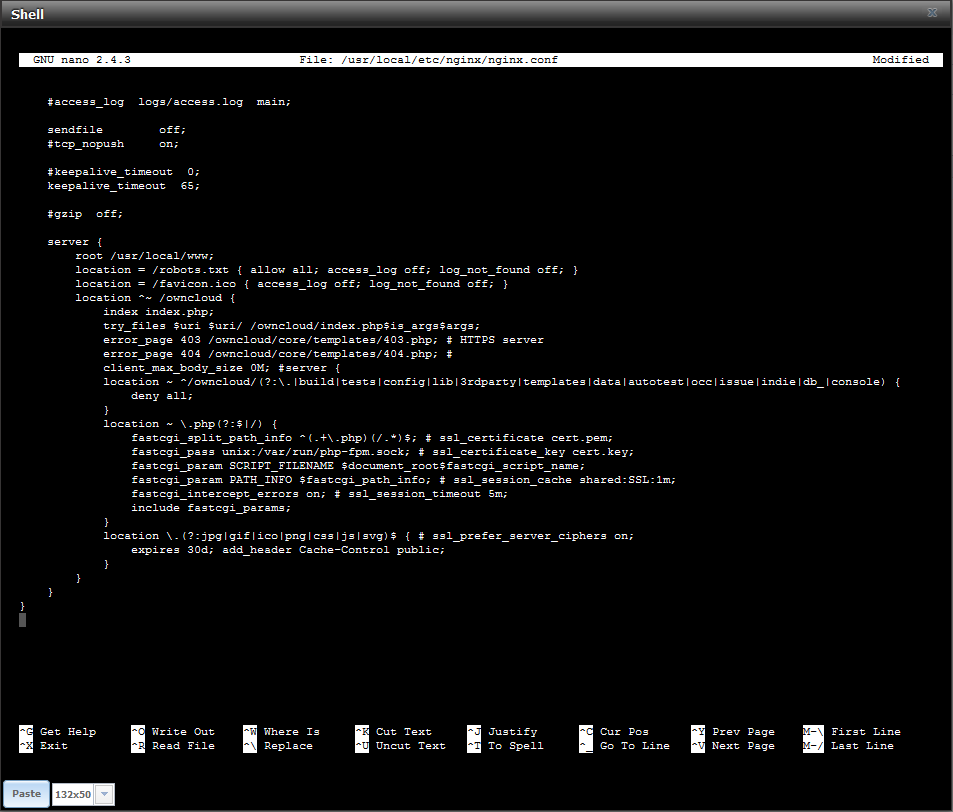Click the 'deny all;' line
This screenshot has height=812, width=953.
pyautogui.click(x=162, y=396)
